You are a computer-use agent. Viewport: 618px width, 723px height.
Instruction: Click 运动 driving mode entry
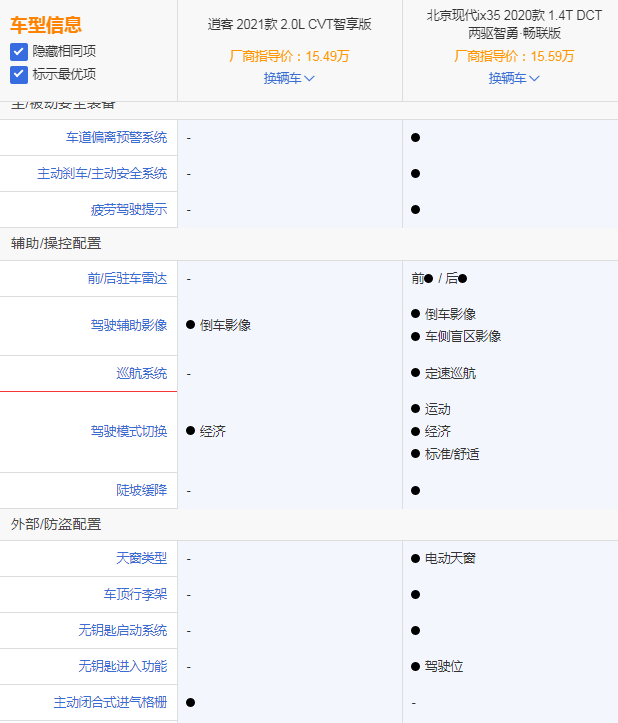click(438, 409)
